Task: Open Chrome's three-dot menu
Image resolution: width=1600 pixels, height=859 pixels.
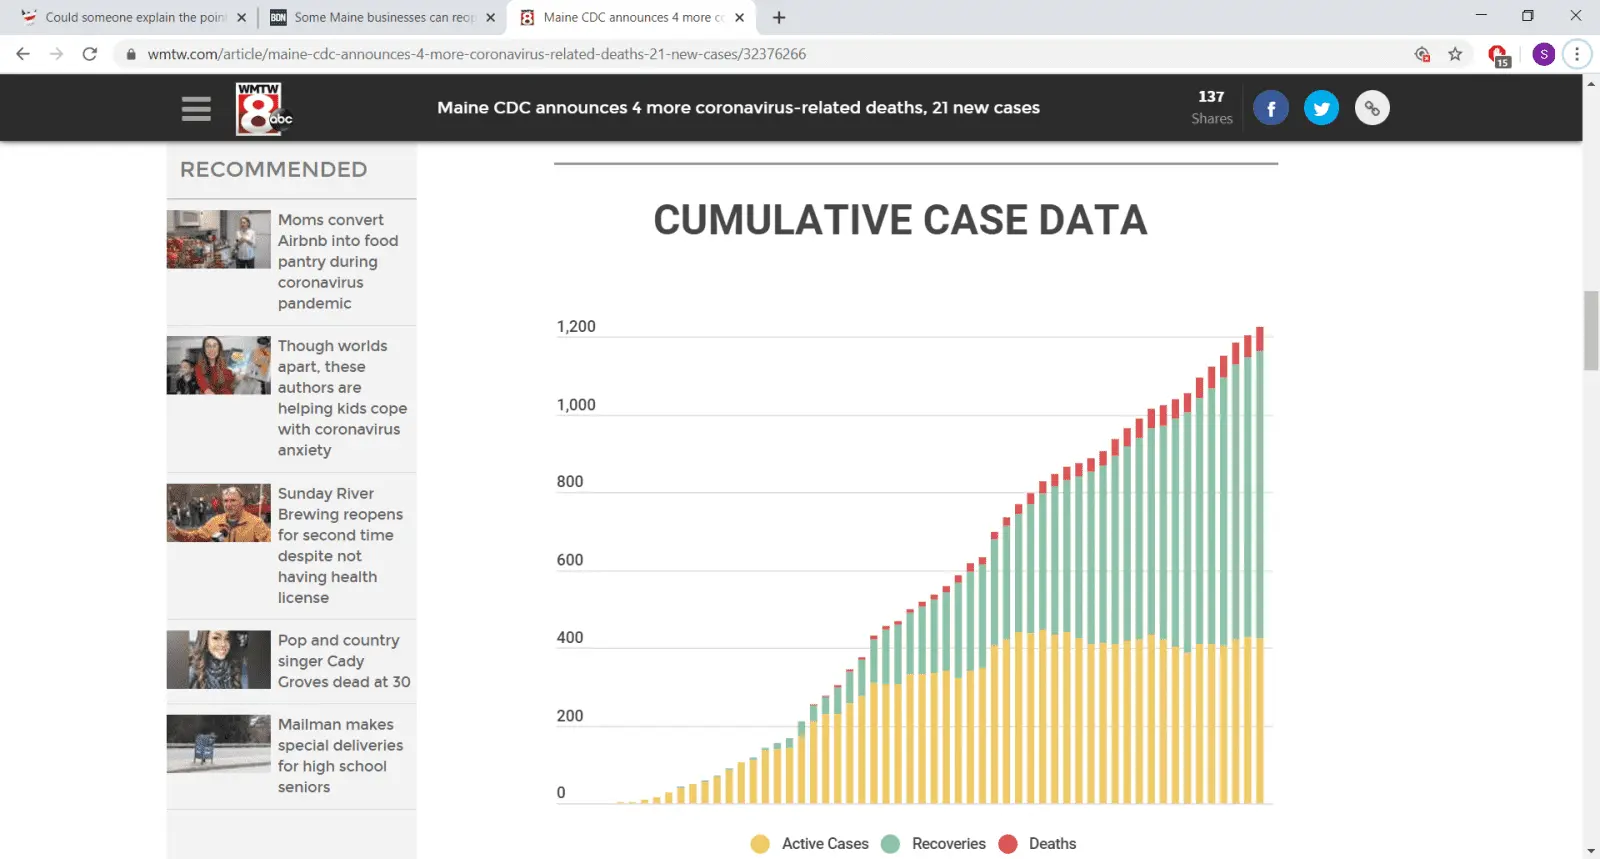Action: click(1577, 54)
